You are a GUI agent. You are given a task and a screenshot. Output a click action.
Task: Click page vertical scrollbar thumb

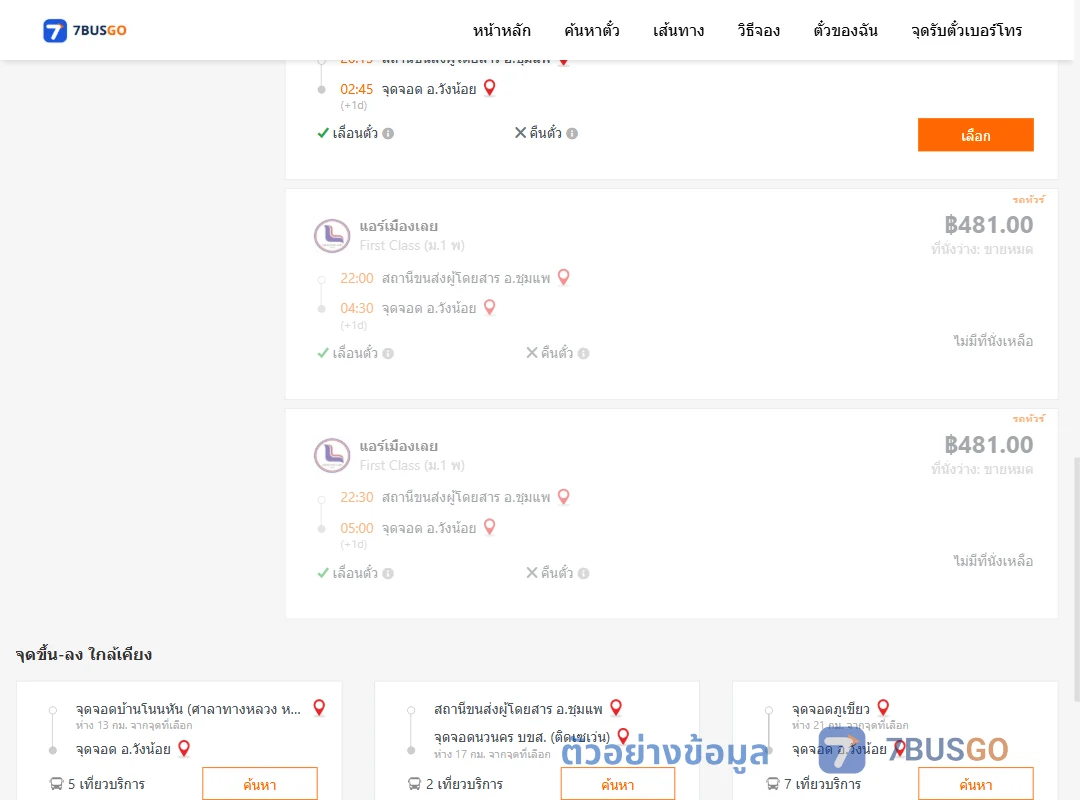1077,579
